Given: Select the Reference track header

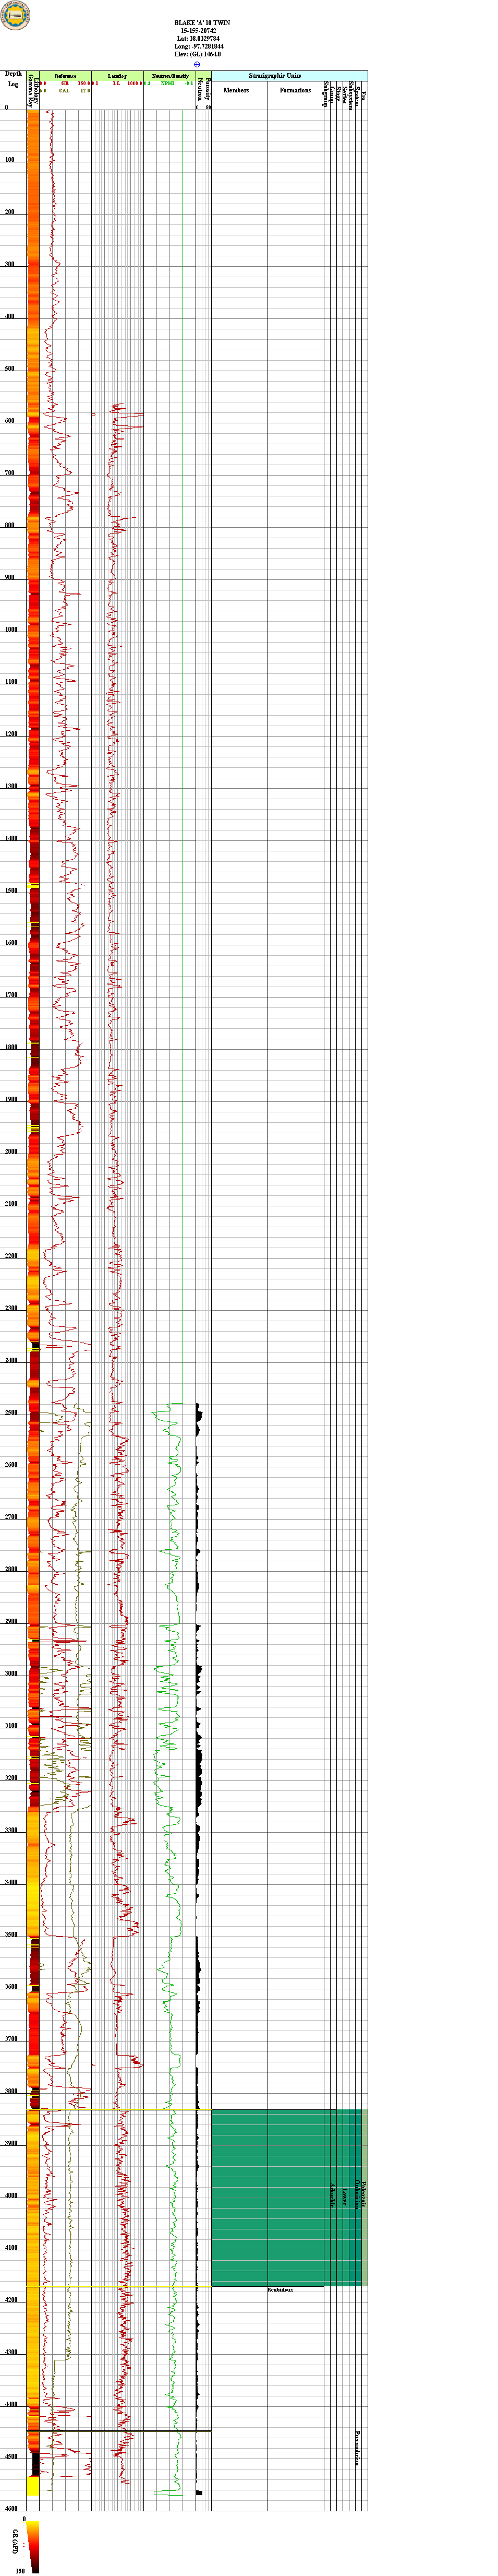Looking at the screenshot, I should tap(65, 76).
